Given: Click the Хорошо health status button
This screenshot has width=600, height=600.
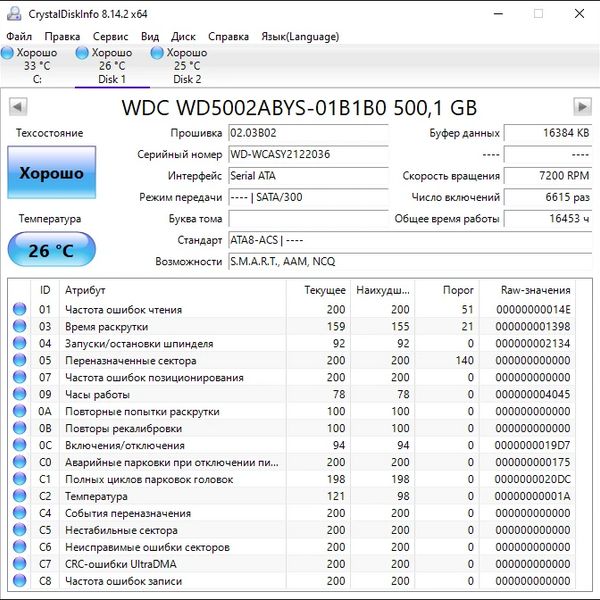Looking at the screenshot, I should click(51, 173).
